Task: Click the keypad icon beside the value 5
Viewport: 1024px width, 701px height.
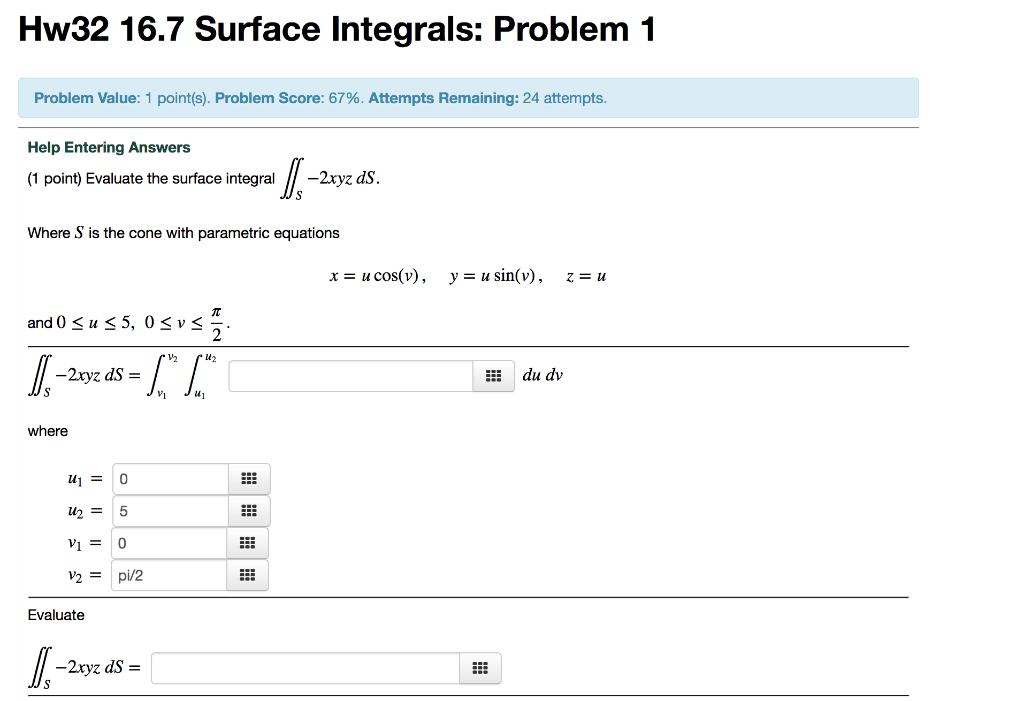Action: [247, 511]
